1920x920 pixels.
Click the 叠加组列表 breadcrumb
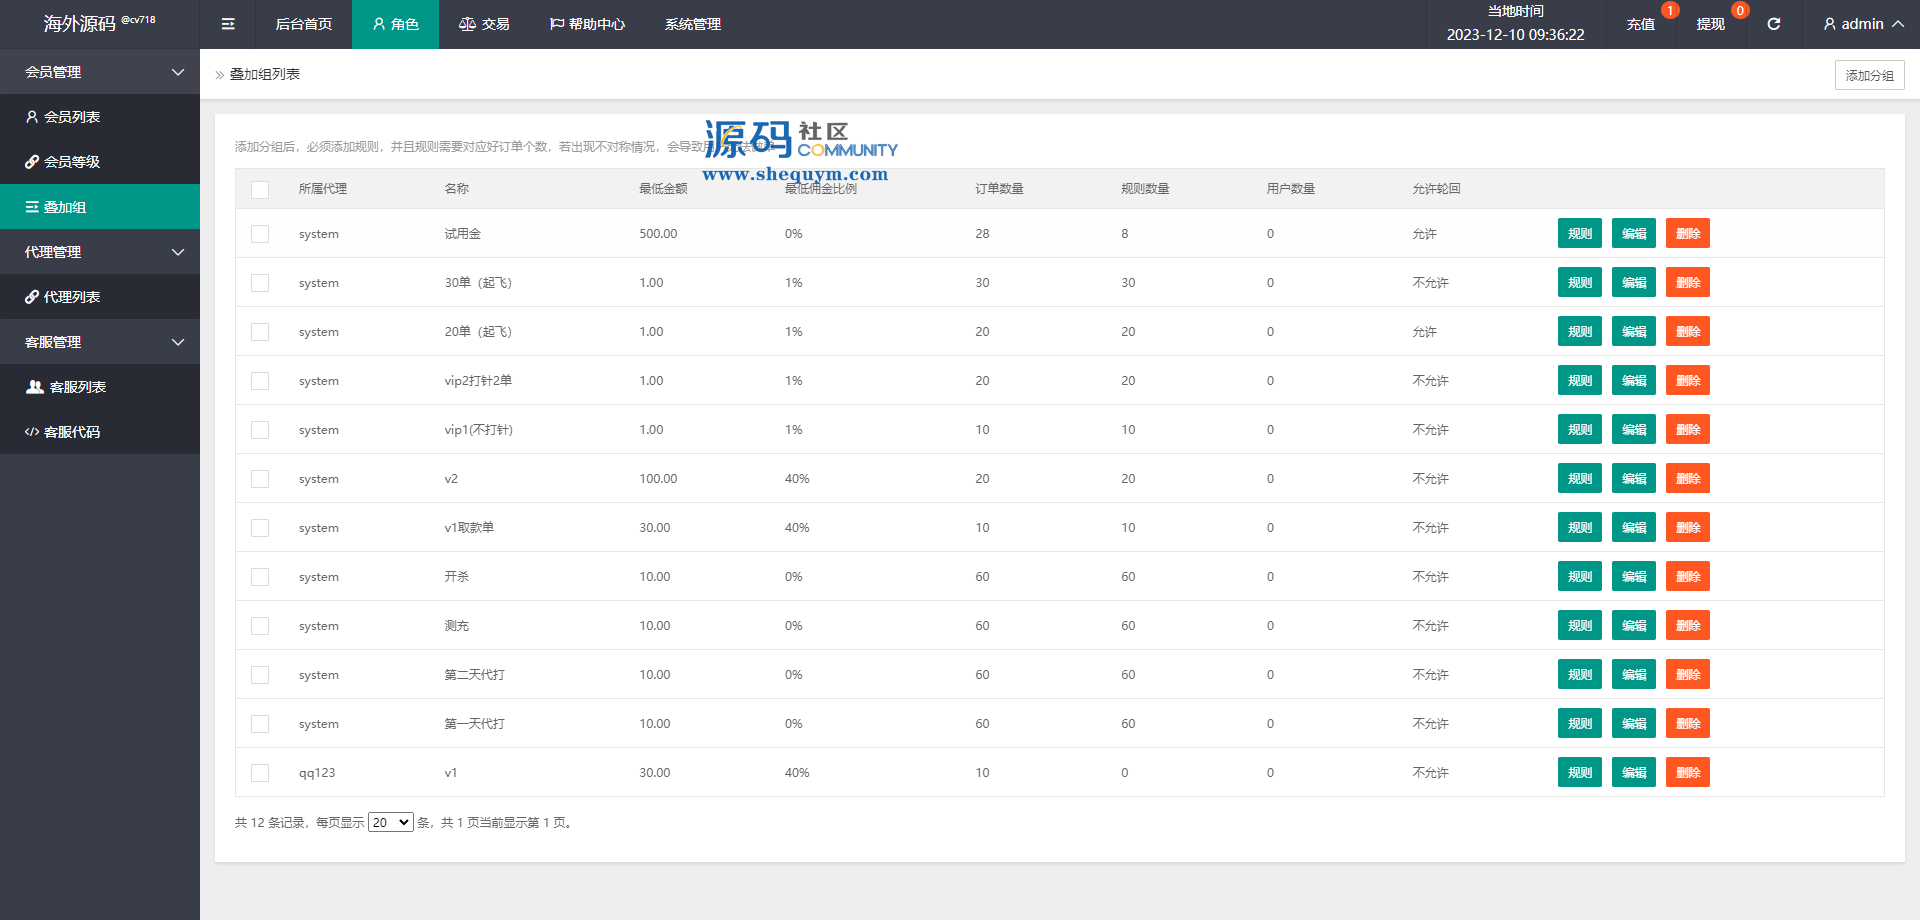click(x=265, y=74)
